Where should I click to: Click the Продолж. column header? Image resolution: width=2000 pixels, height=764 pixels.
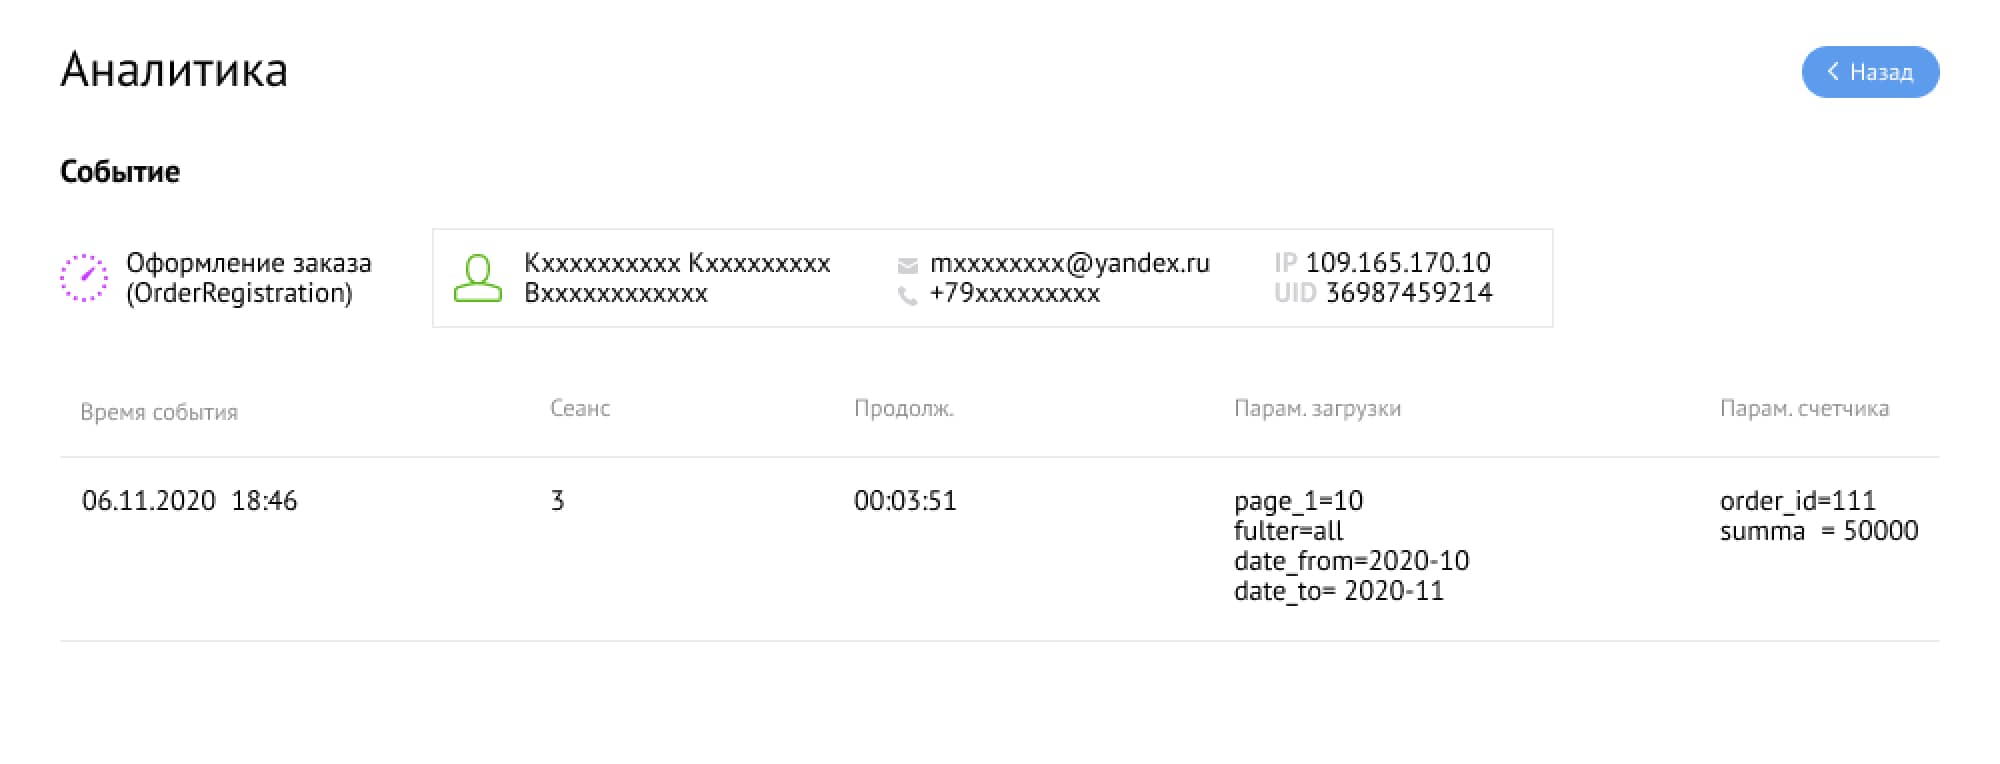tap(904, 408)
